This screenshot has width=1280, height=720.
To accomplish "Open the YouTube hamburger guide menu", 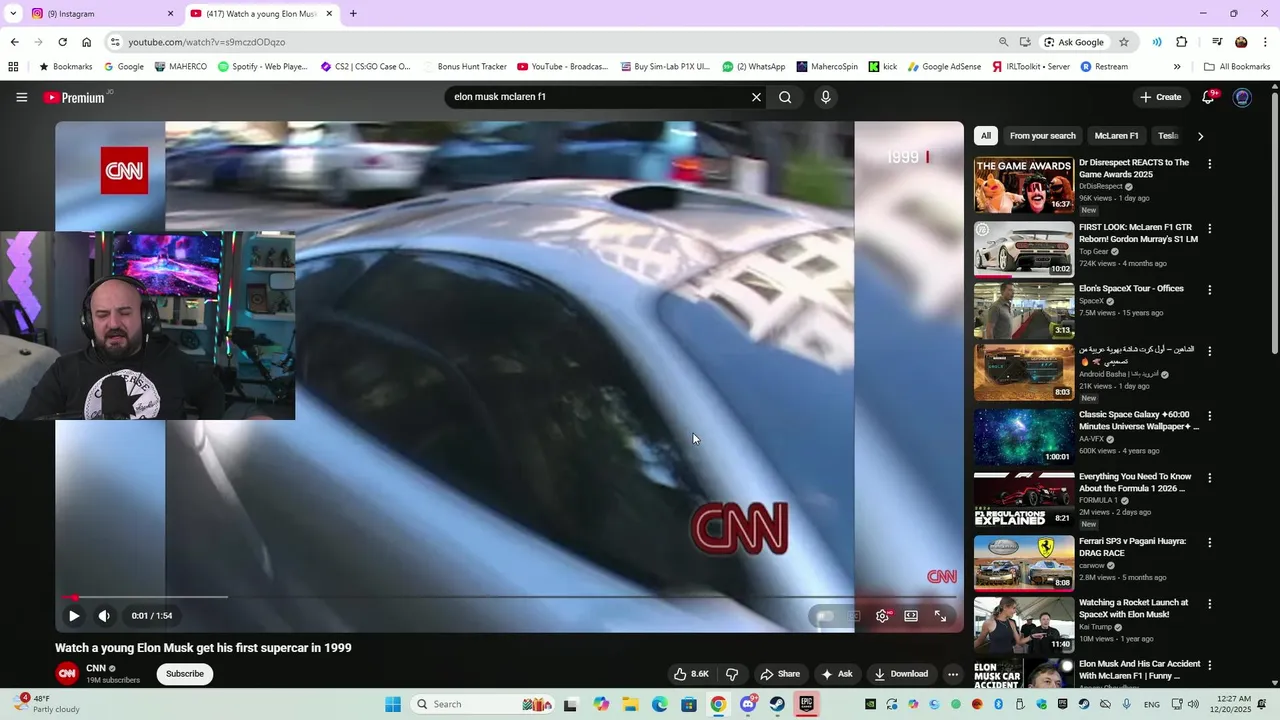I will [21, 97].
